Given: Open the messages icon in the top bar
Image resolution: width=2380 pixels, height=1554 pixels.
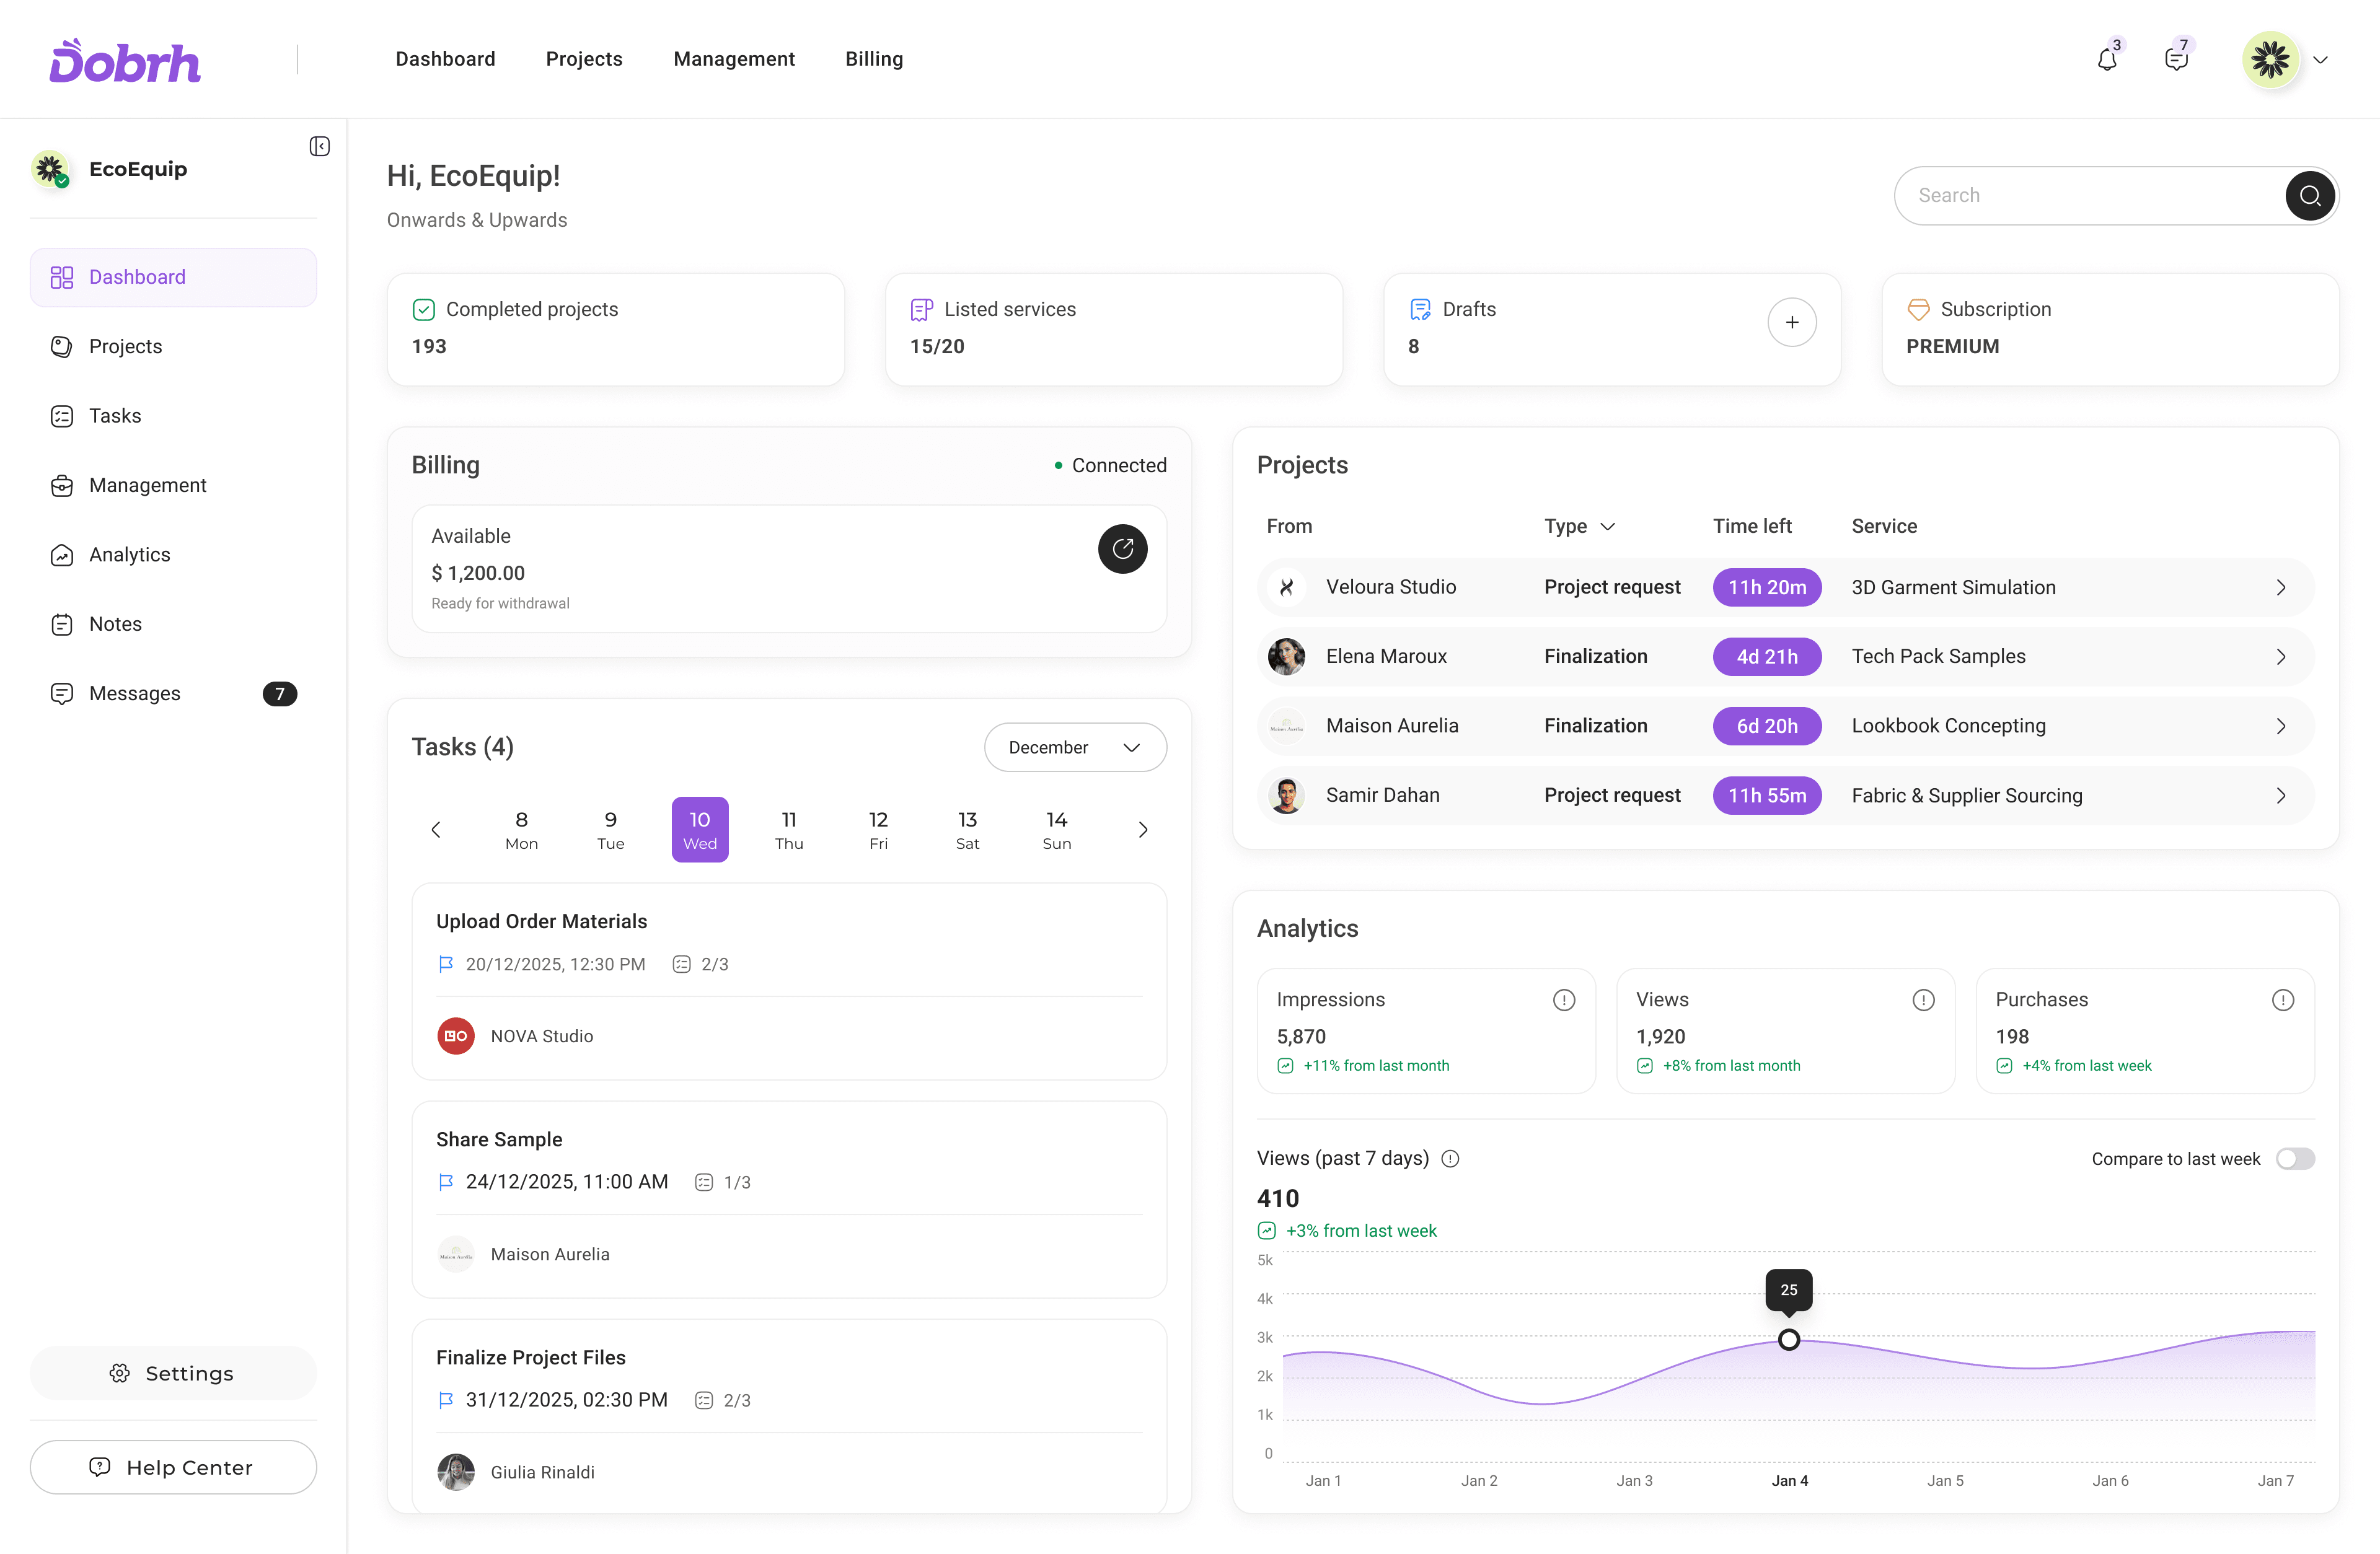Looking at the screenshot, I should pos(2177,58).
